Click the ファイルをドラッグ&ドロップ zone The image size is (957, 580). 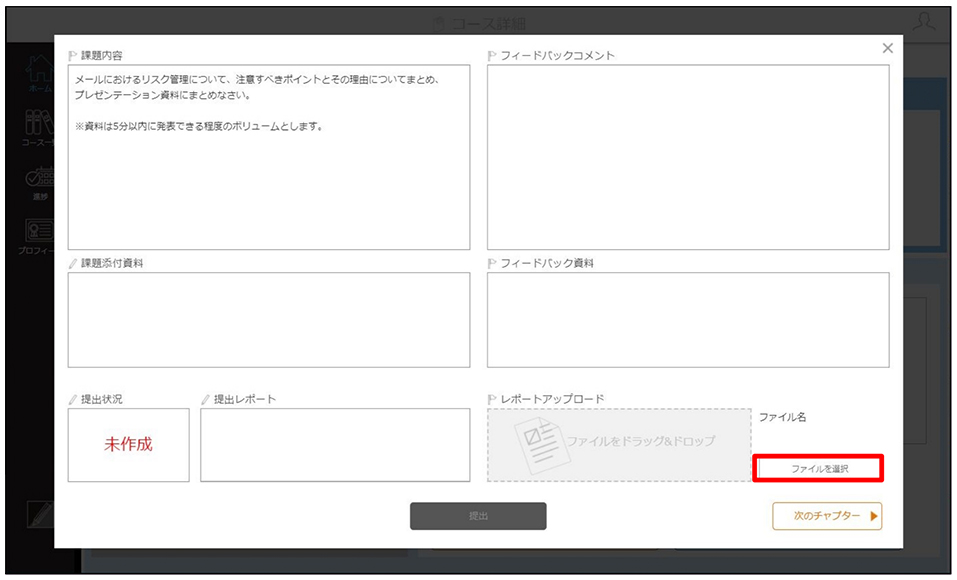point(619,445)
